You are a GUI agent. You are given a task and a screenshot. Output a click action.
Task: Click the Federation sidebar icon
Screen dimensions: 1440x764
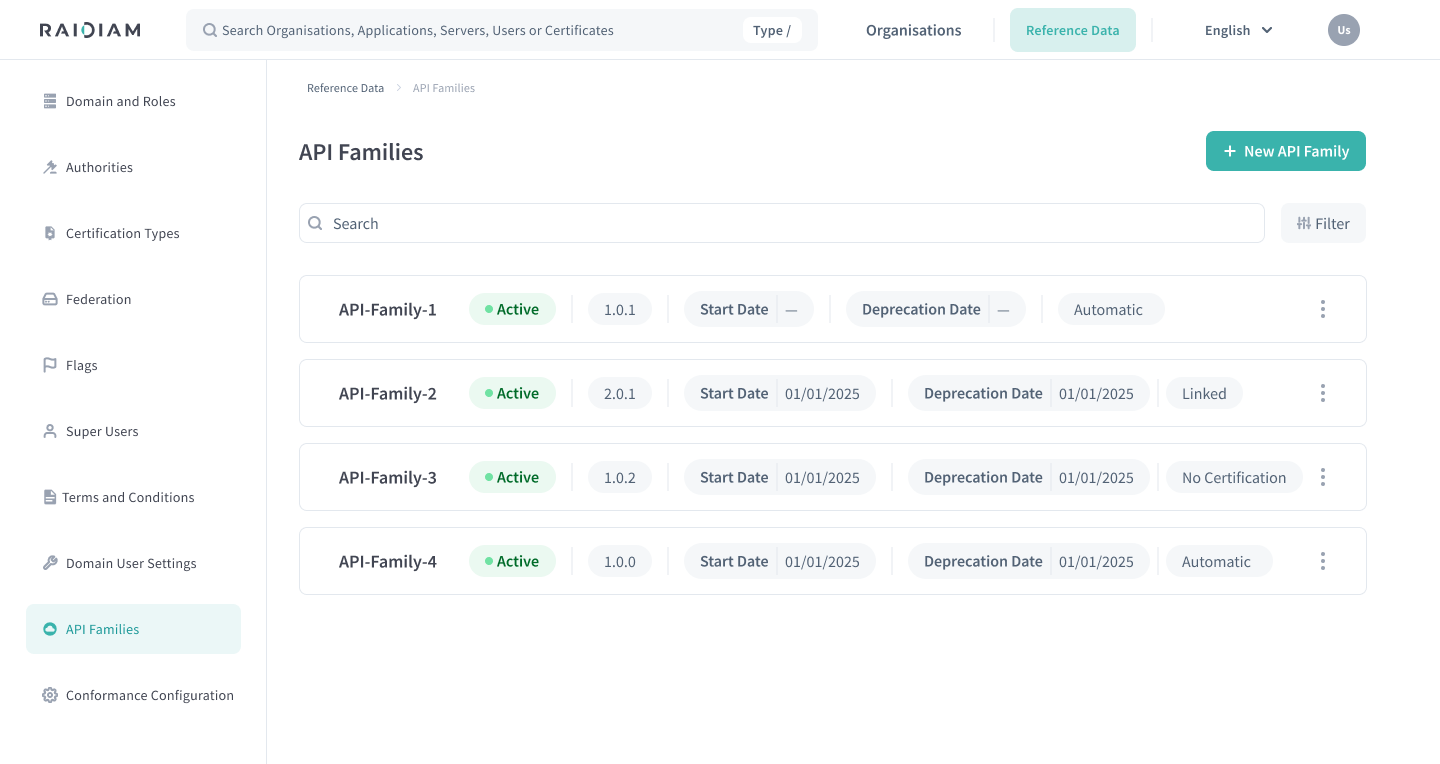click(49, 299)
